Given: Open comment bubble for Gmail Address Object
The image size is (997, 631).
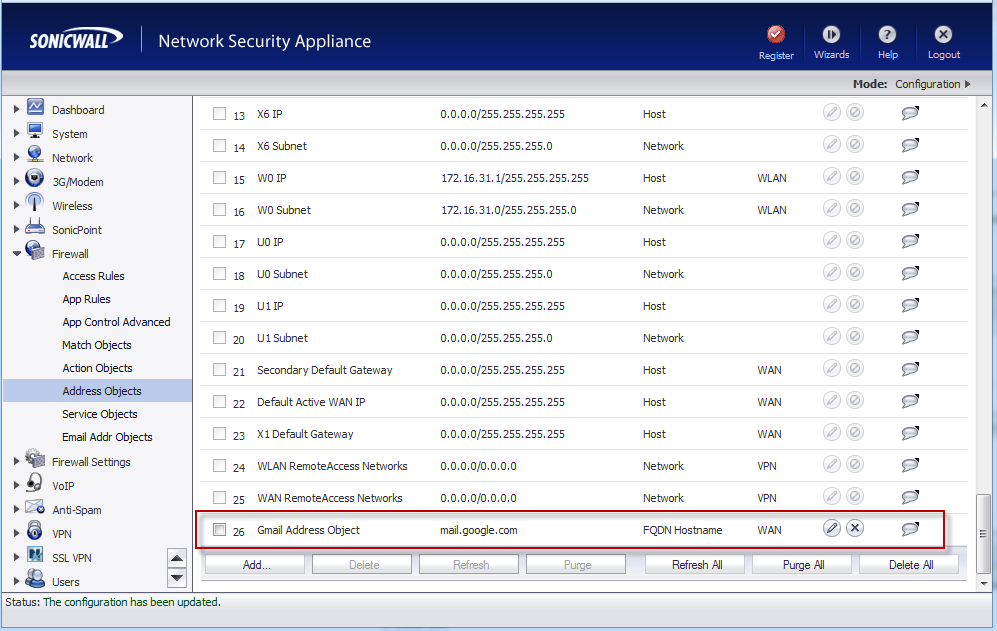Looking at the screenshot, I should [911, 529].
